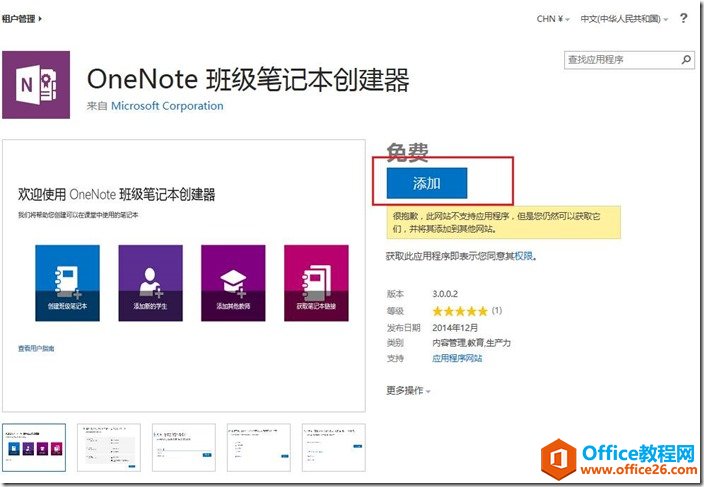Image resolution: width=704 pixels, height=487 pixels.
Task: Click the large preview heading 欢迎使用 OneNote 班级笔记本创建器
Action: tap(117, 194)
